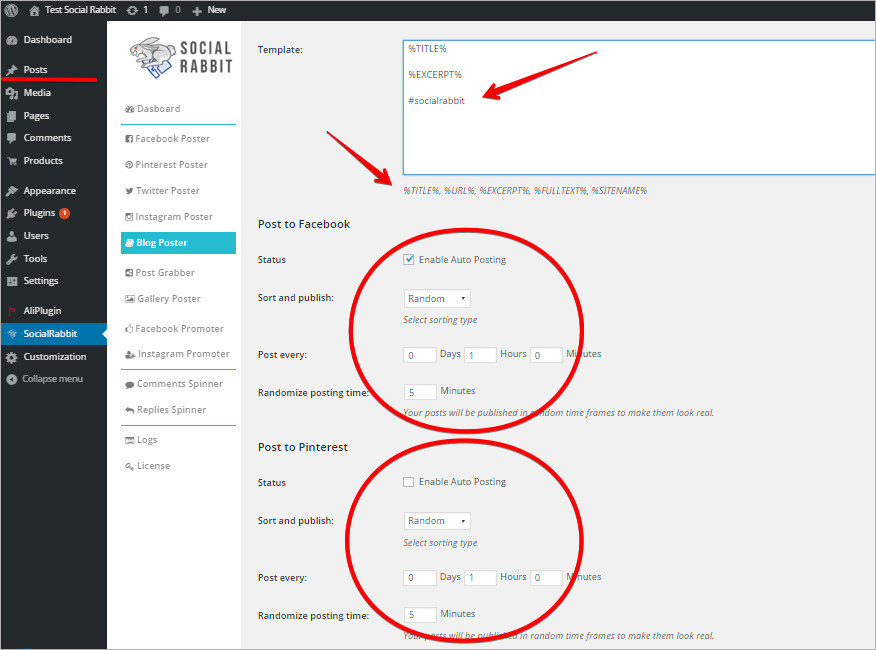This screenshot has height=650, width=876.
Task: Click the Facebook Post every Hours field
Action: coord(480,355)
